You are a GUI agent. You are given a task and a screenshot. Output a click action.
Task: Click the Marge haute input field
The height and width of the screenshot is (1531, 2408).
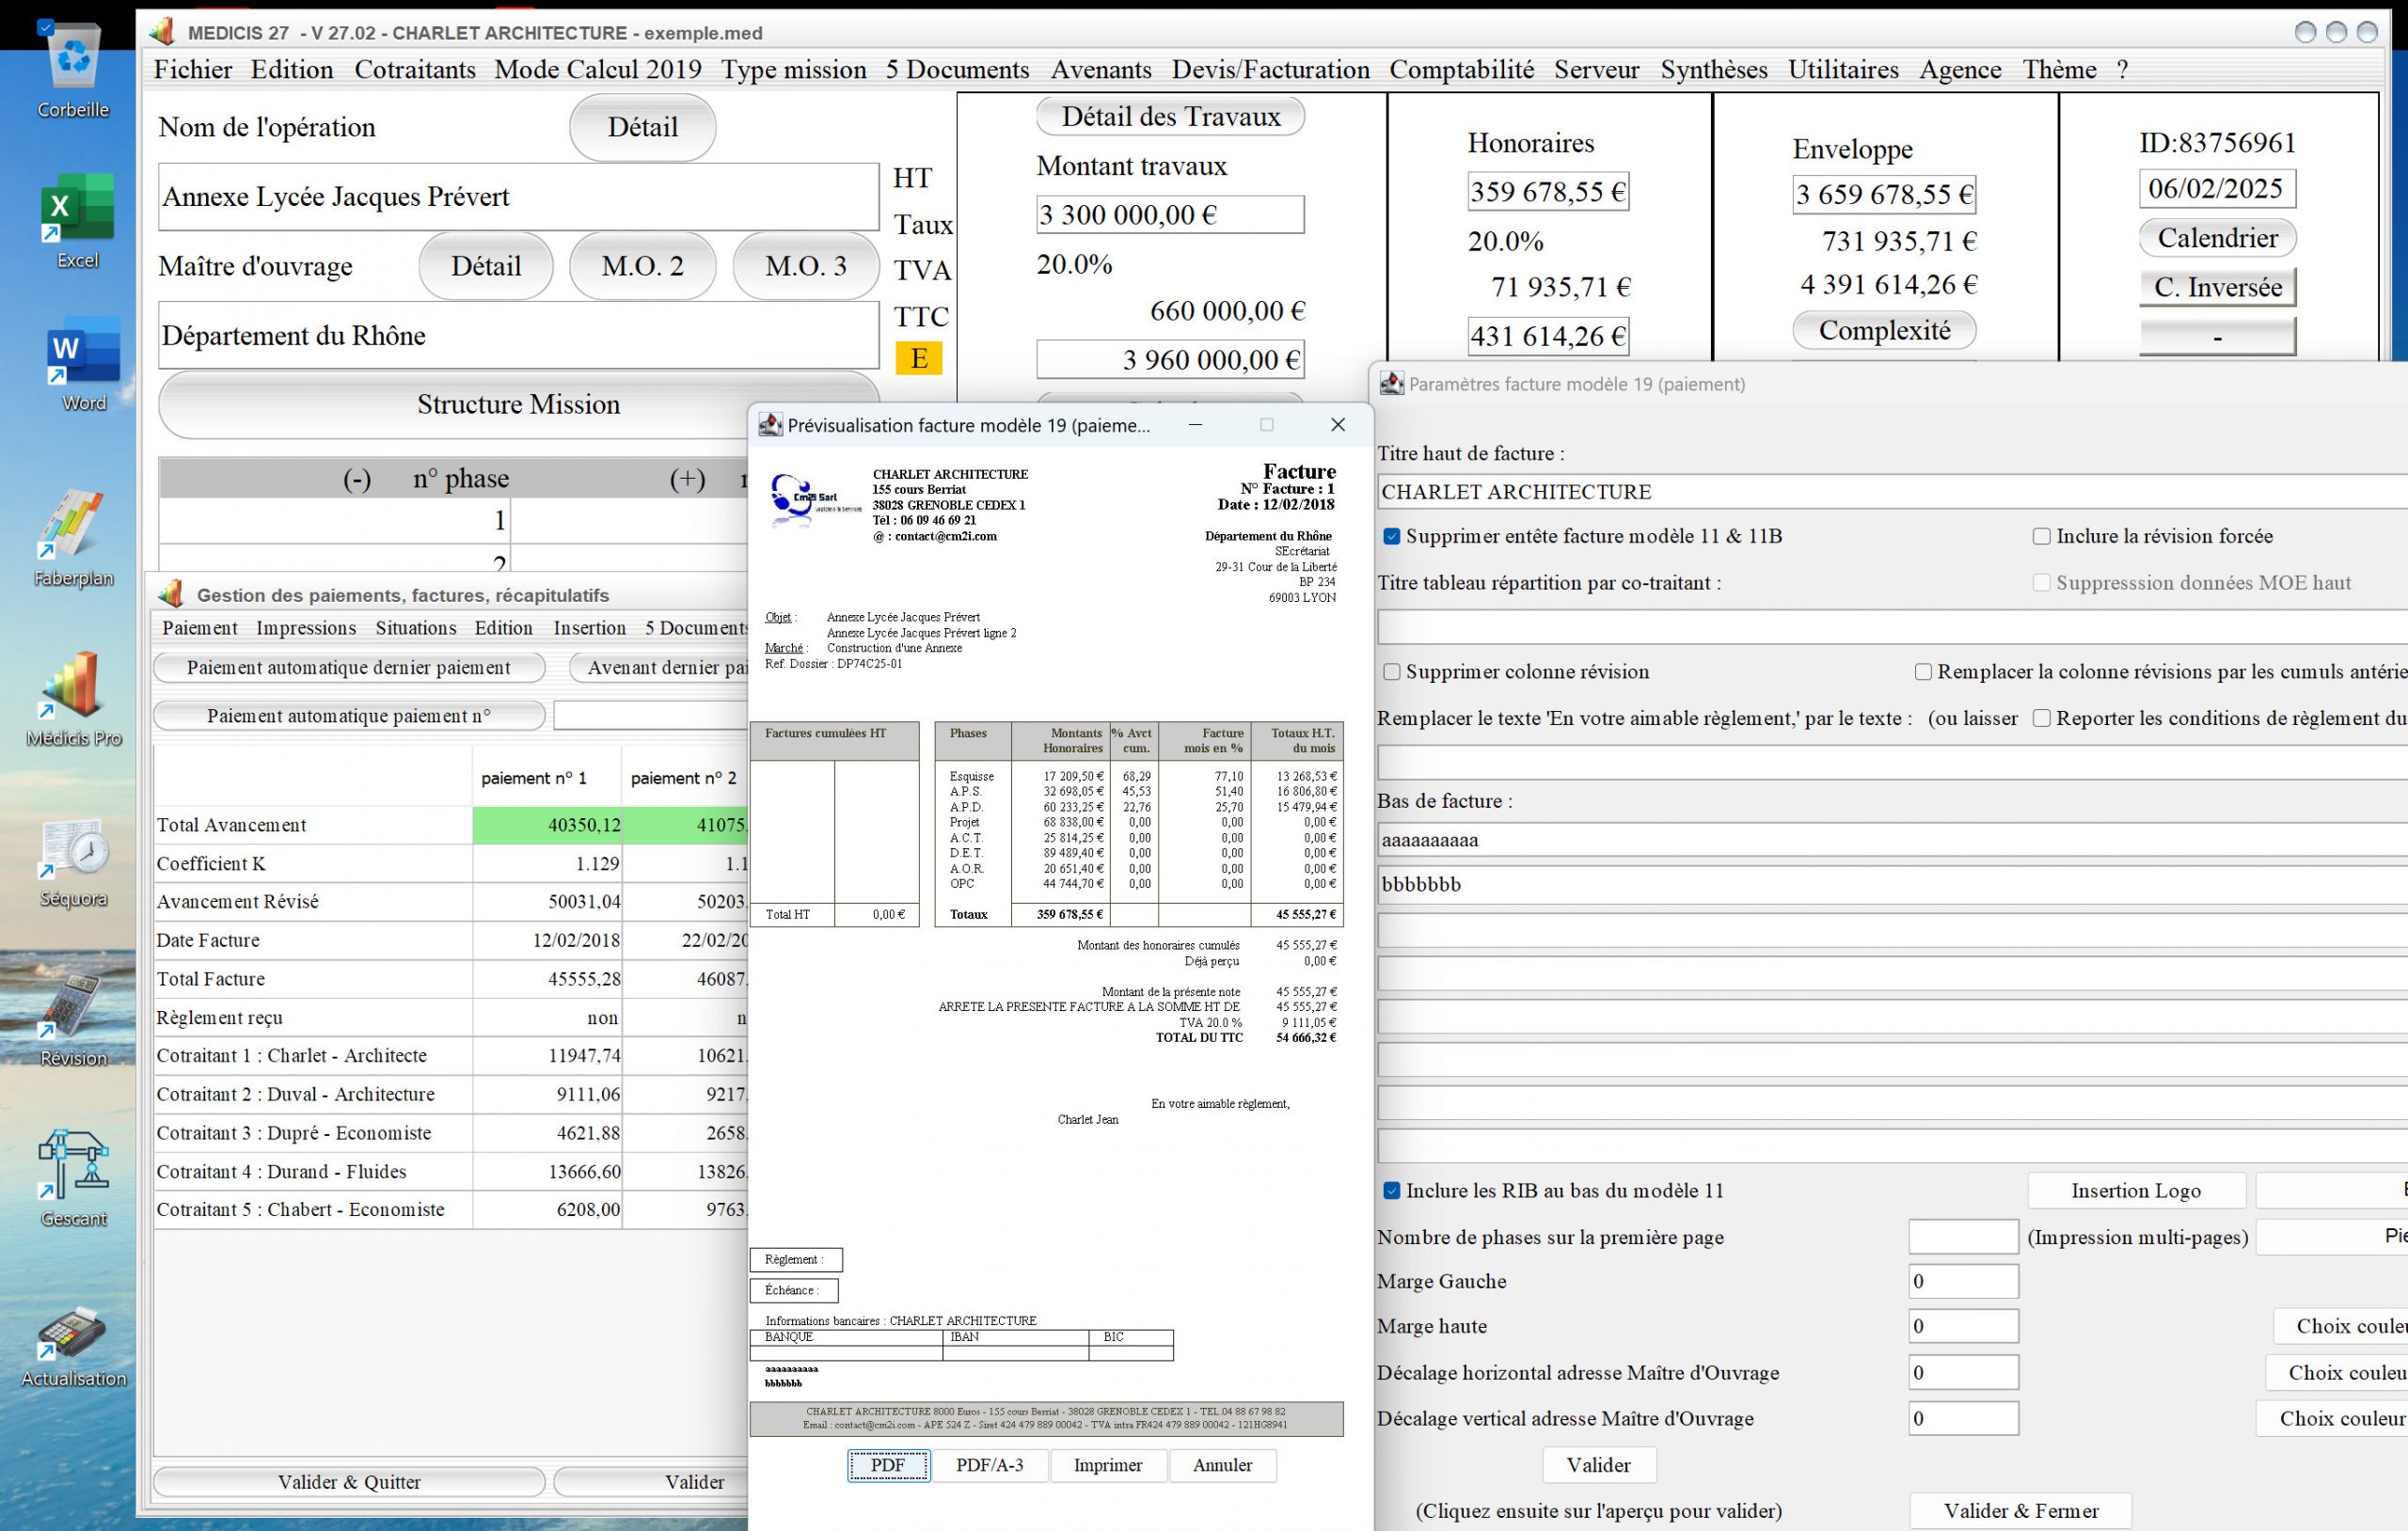[x=1963, y=1326]
